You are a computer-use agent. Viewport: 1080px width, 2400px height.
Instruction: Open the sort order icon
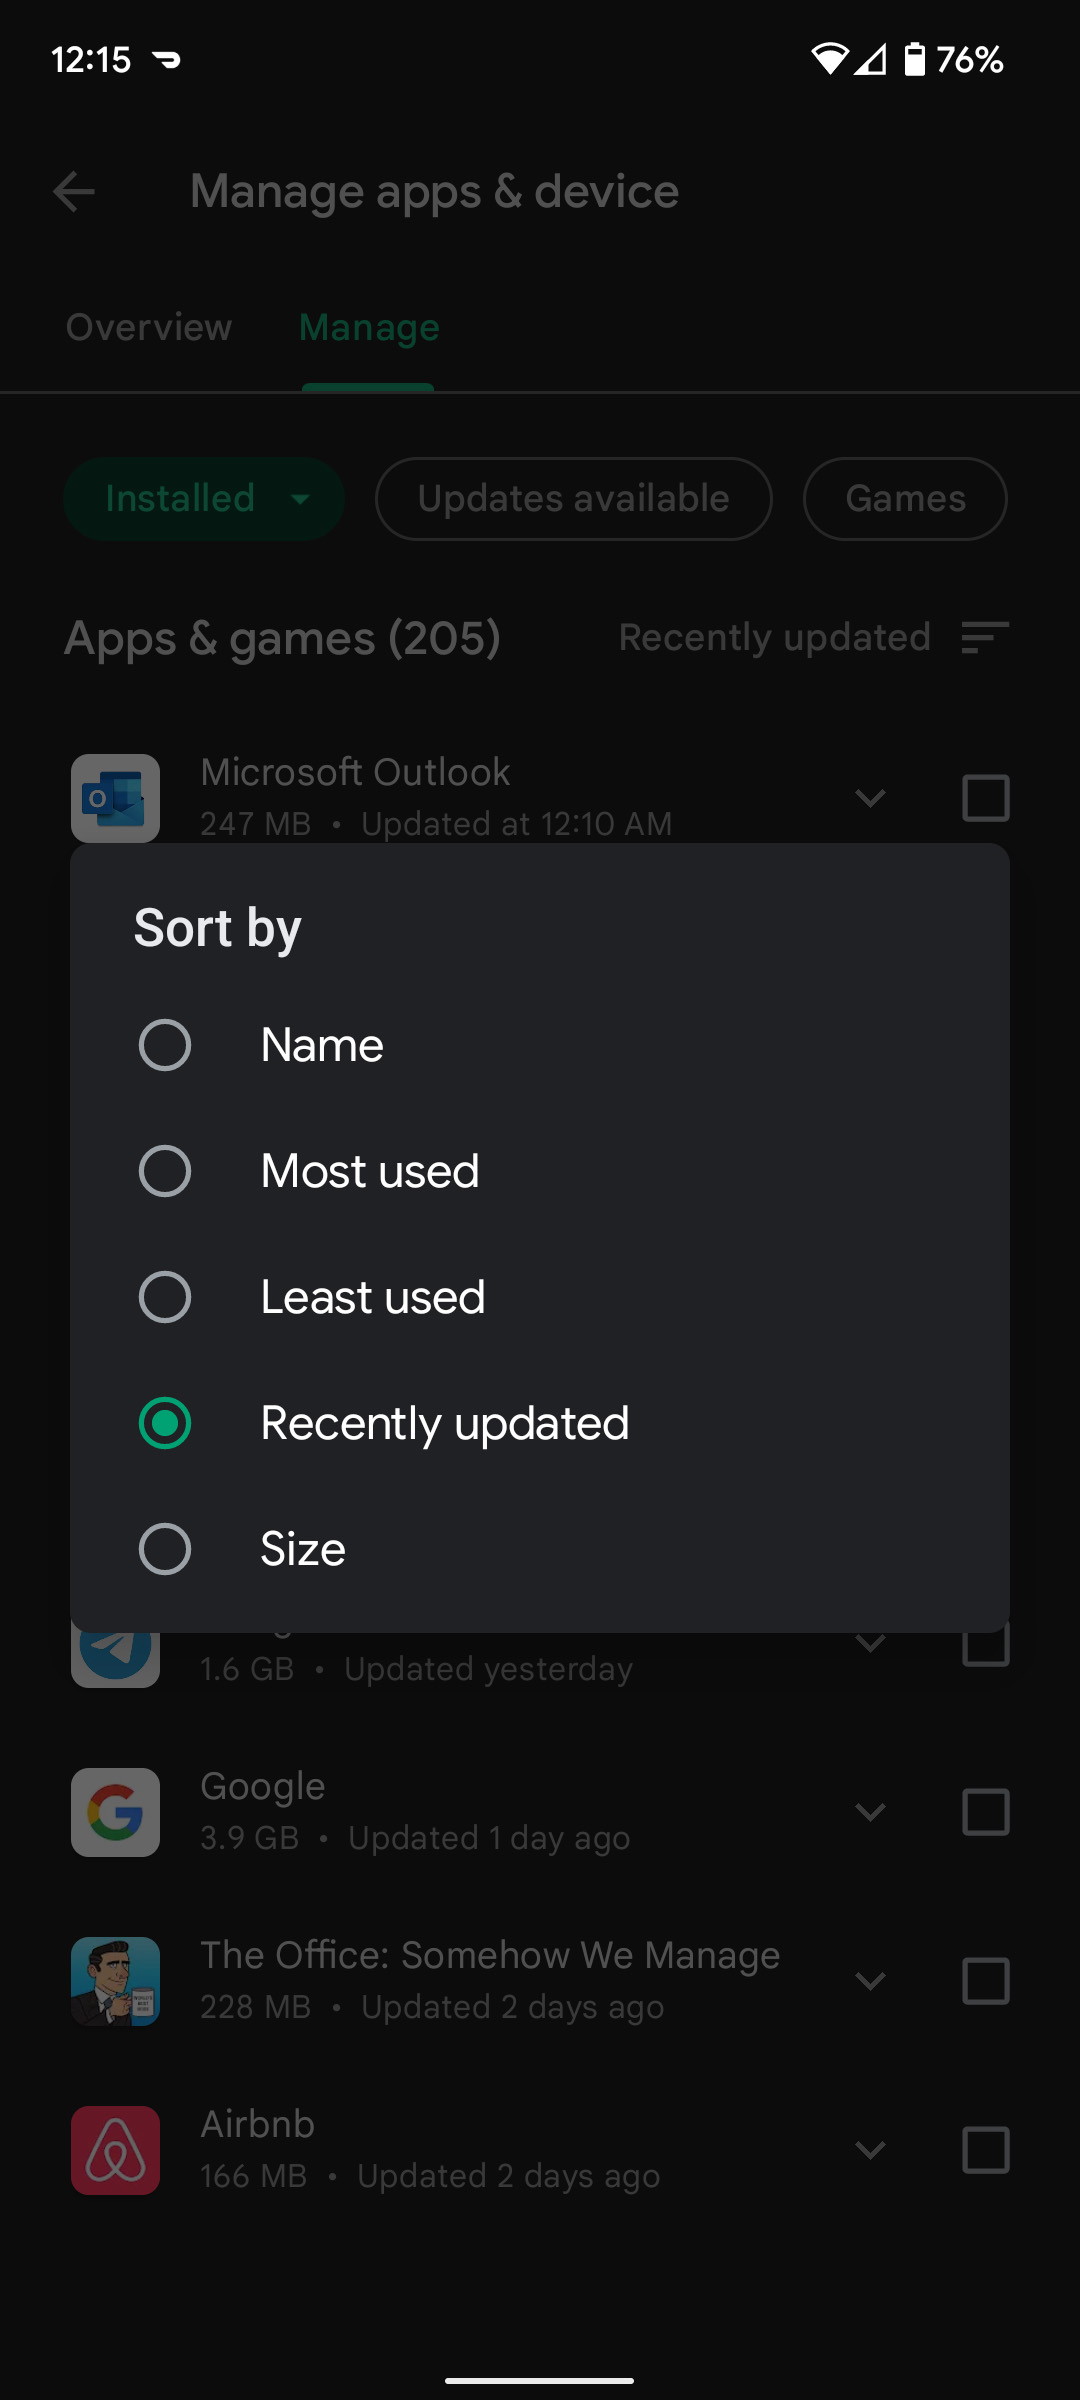tap(984, 637)
